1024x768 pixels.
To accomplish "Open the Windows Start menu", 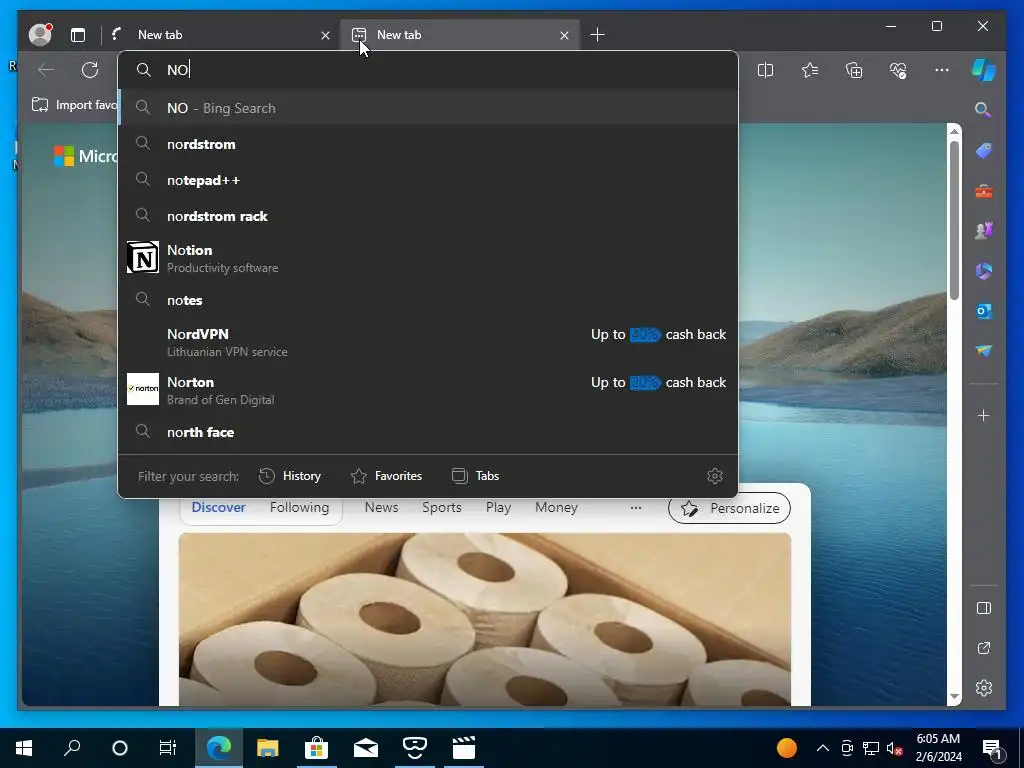I will click(x=24, y=748).
